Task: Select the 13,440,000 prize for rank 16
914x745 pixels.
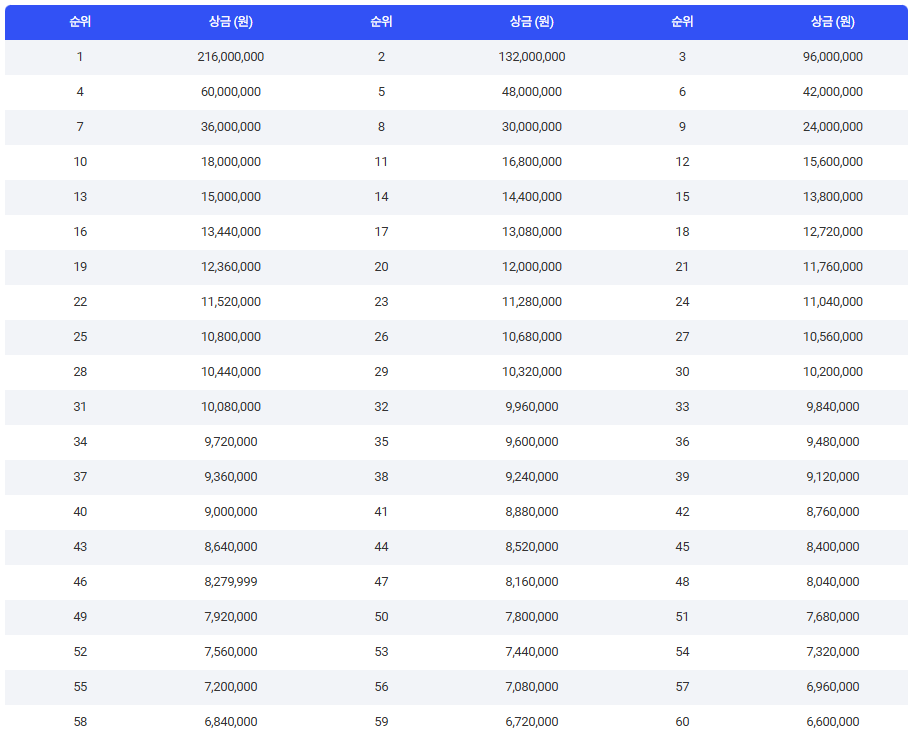Action: tap(231, 232)
